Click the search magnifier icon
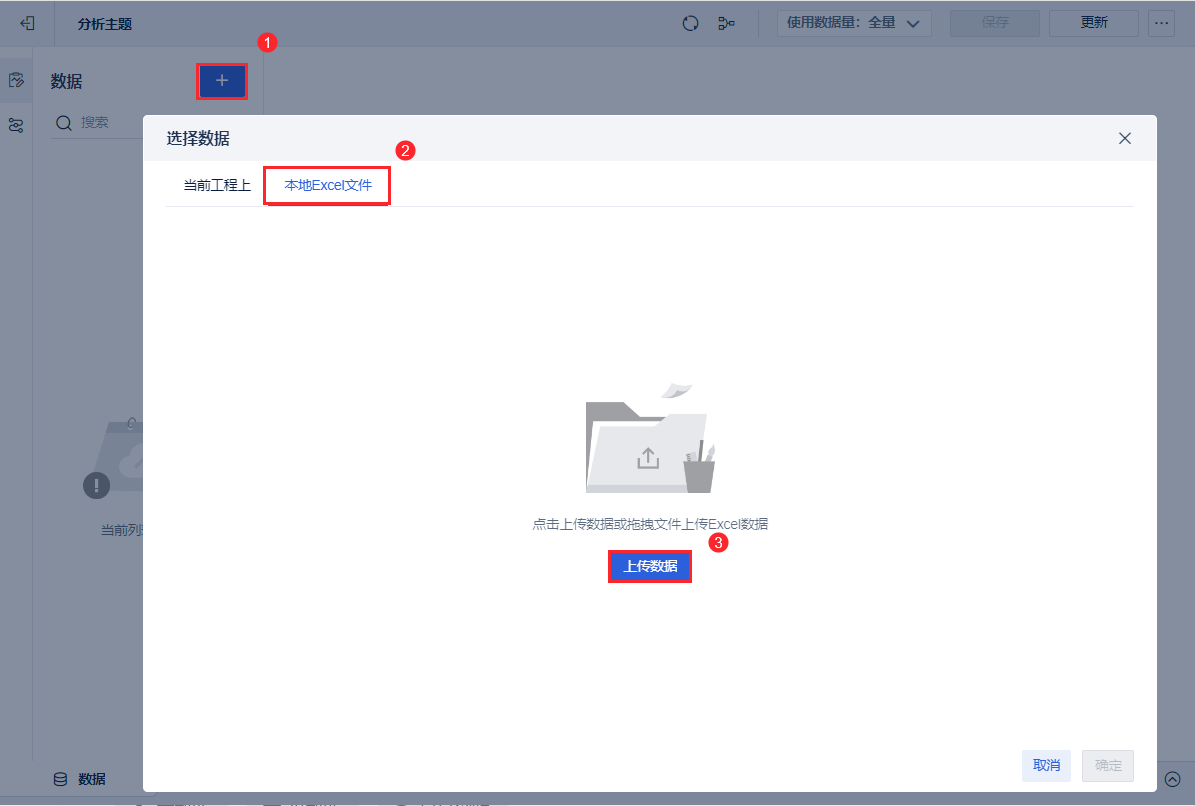Image resolution: width=1195 pixels, height=806 pixels. click(64, 123)
